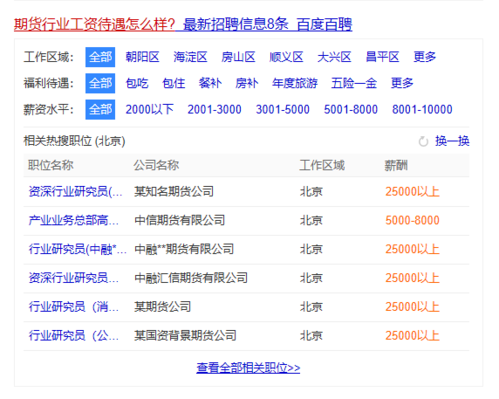The image size is (499, 399).
Task: Open the 资深行业研究员(... job at 某知名期货公司
Action: tap(75, 192)
